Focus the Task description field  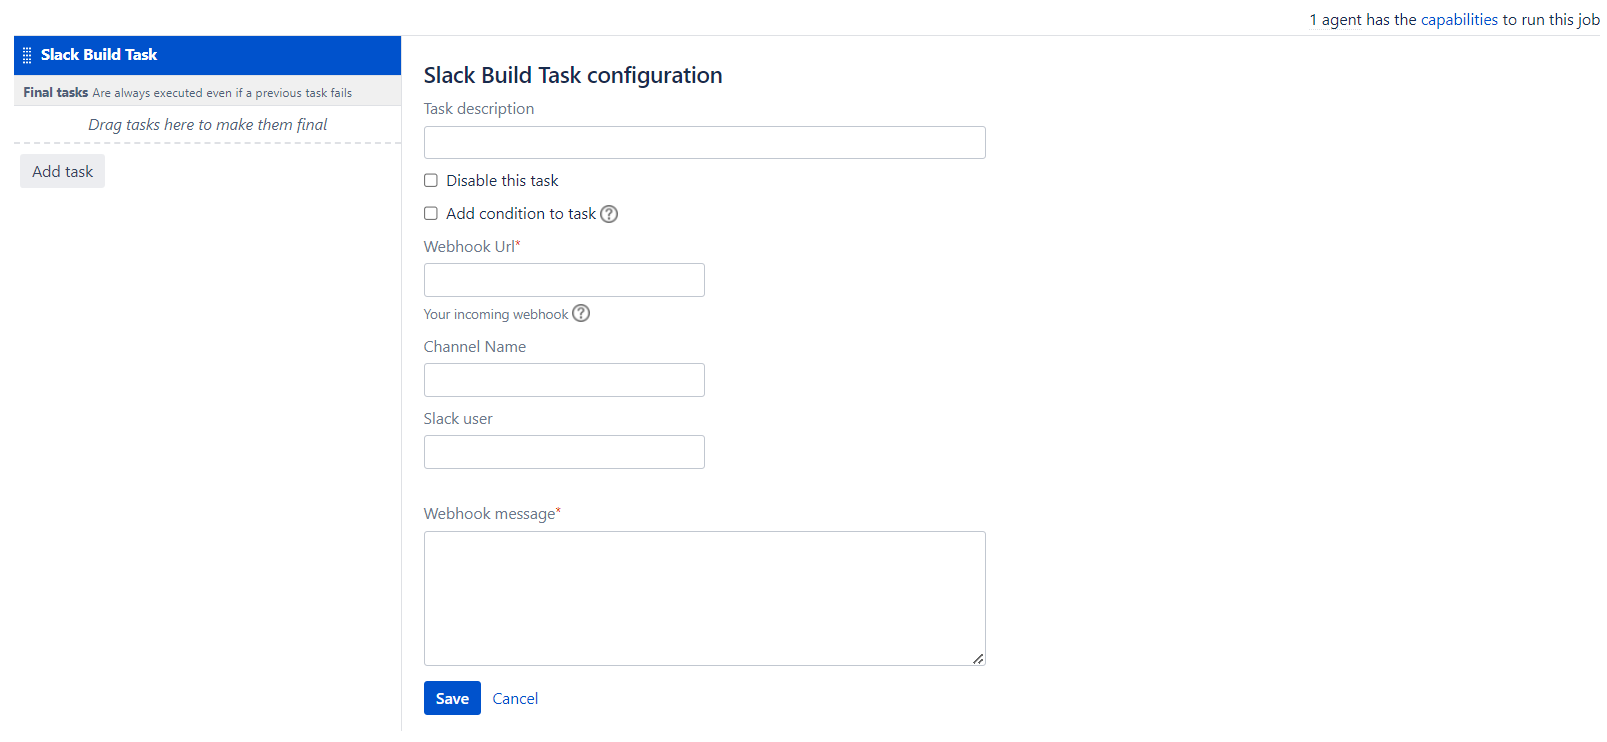[x=704, y=143]
